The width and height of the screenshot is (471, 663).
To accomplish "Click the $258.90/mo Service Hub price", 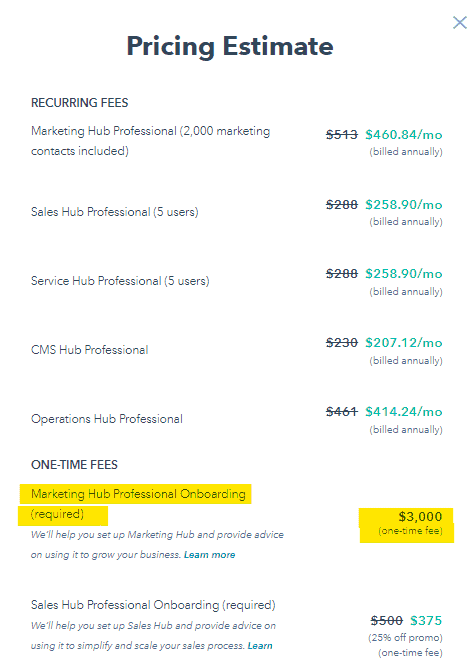I will click(404, 274).
